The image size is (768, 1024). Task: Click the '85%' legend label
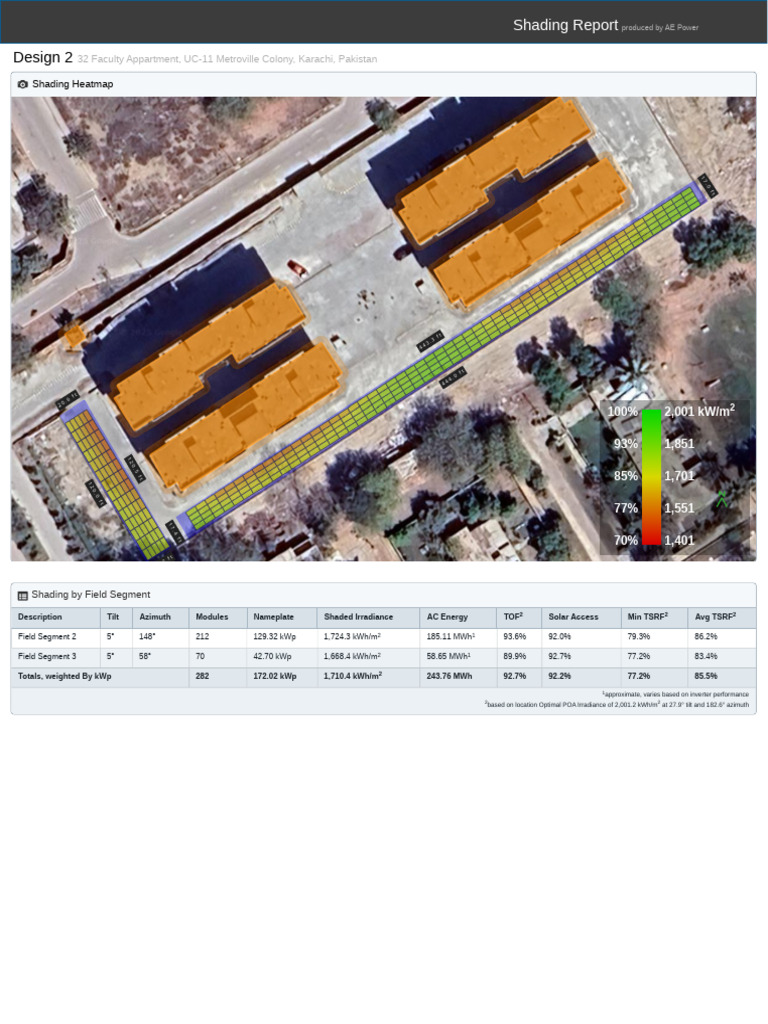(x=626, y=476)
